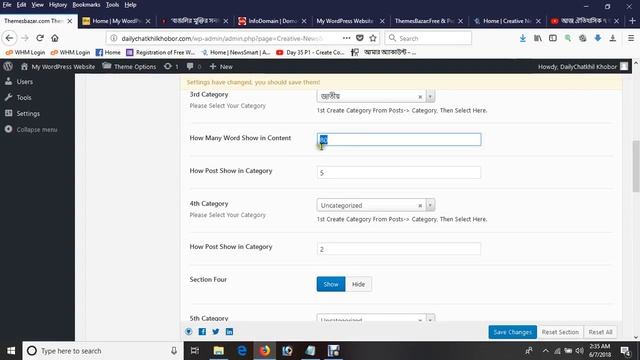Switch to InfoDomain tab
640x360 pixels.
[x=273, y=21]
